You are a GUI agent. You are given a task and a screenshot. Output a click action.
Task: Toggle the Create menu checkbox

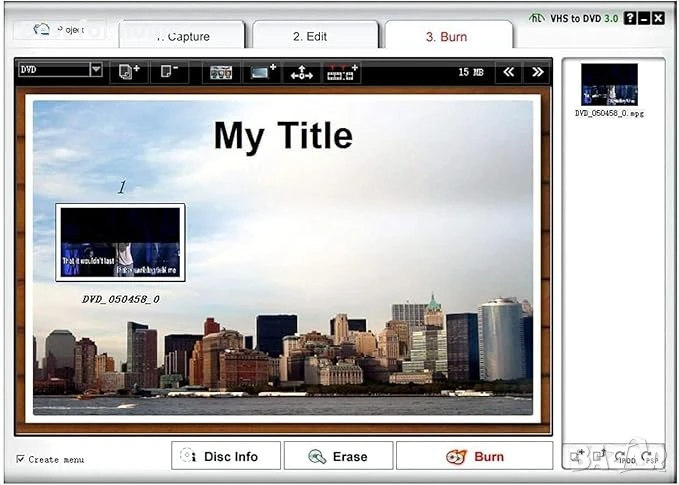(21, 459)
